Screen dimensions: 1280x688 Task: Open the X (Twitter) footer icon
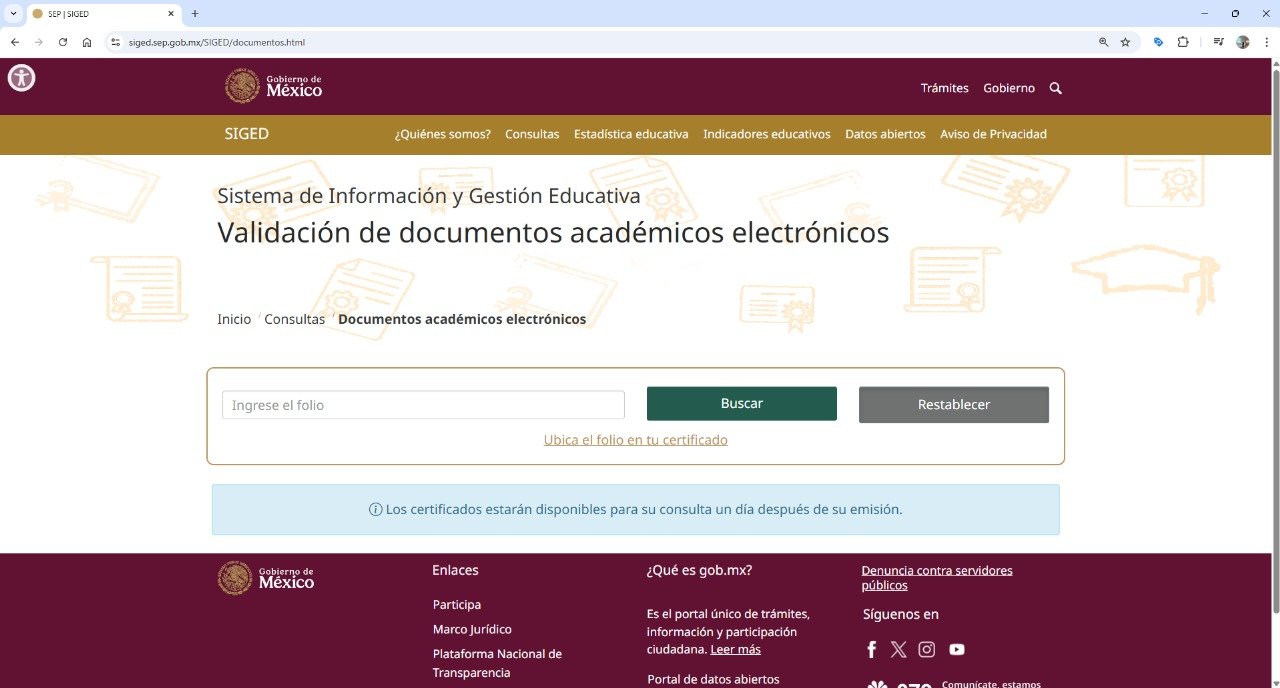(898, 650)
